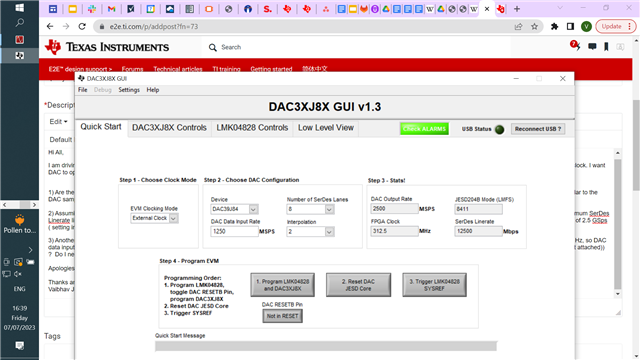Select the Quick Start tab
This screenshot has height=360, width=640.
pos(101,127)
